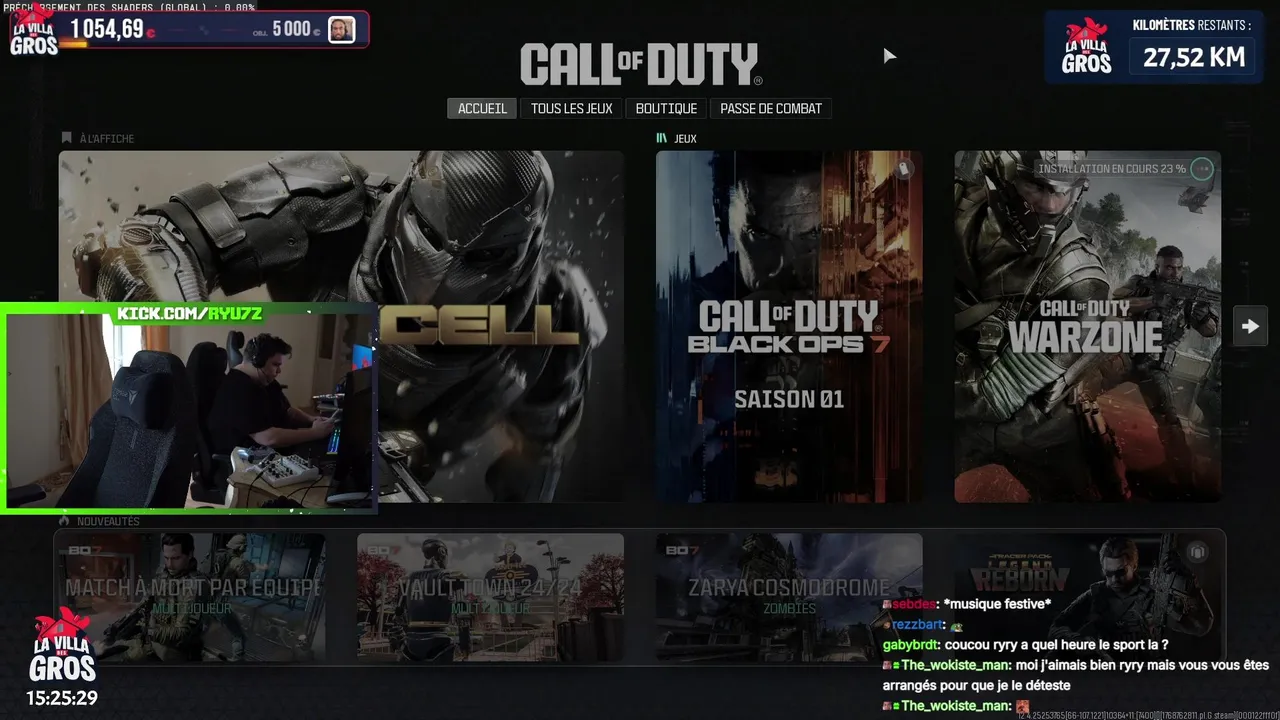Image resolution: width=1280 pixels, height=720 pixels.
Task: Open the TOUS LES JEUX tab
Action: click(572, 108)
